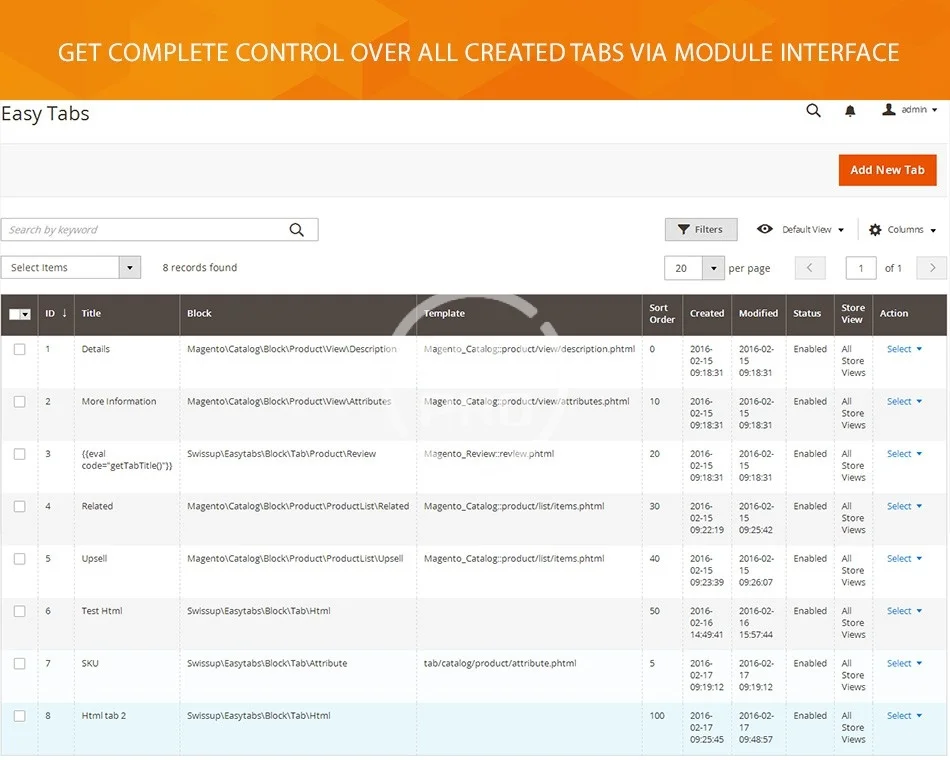Open the notifications bell icon
The height and width of the screenshot is (760, 950).
coord(850,111)
